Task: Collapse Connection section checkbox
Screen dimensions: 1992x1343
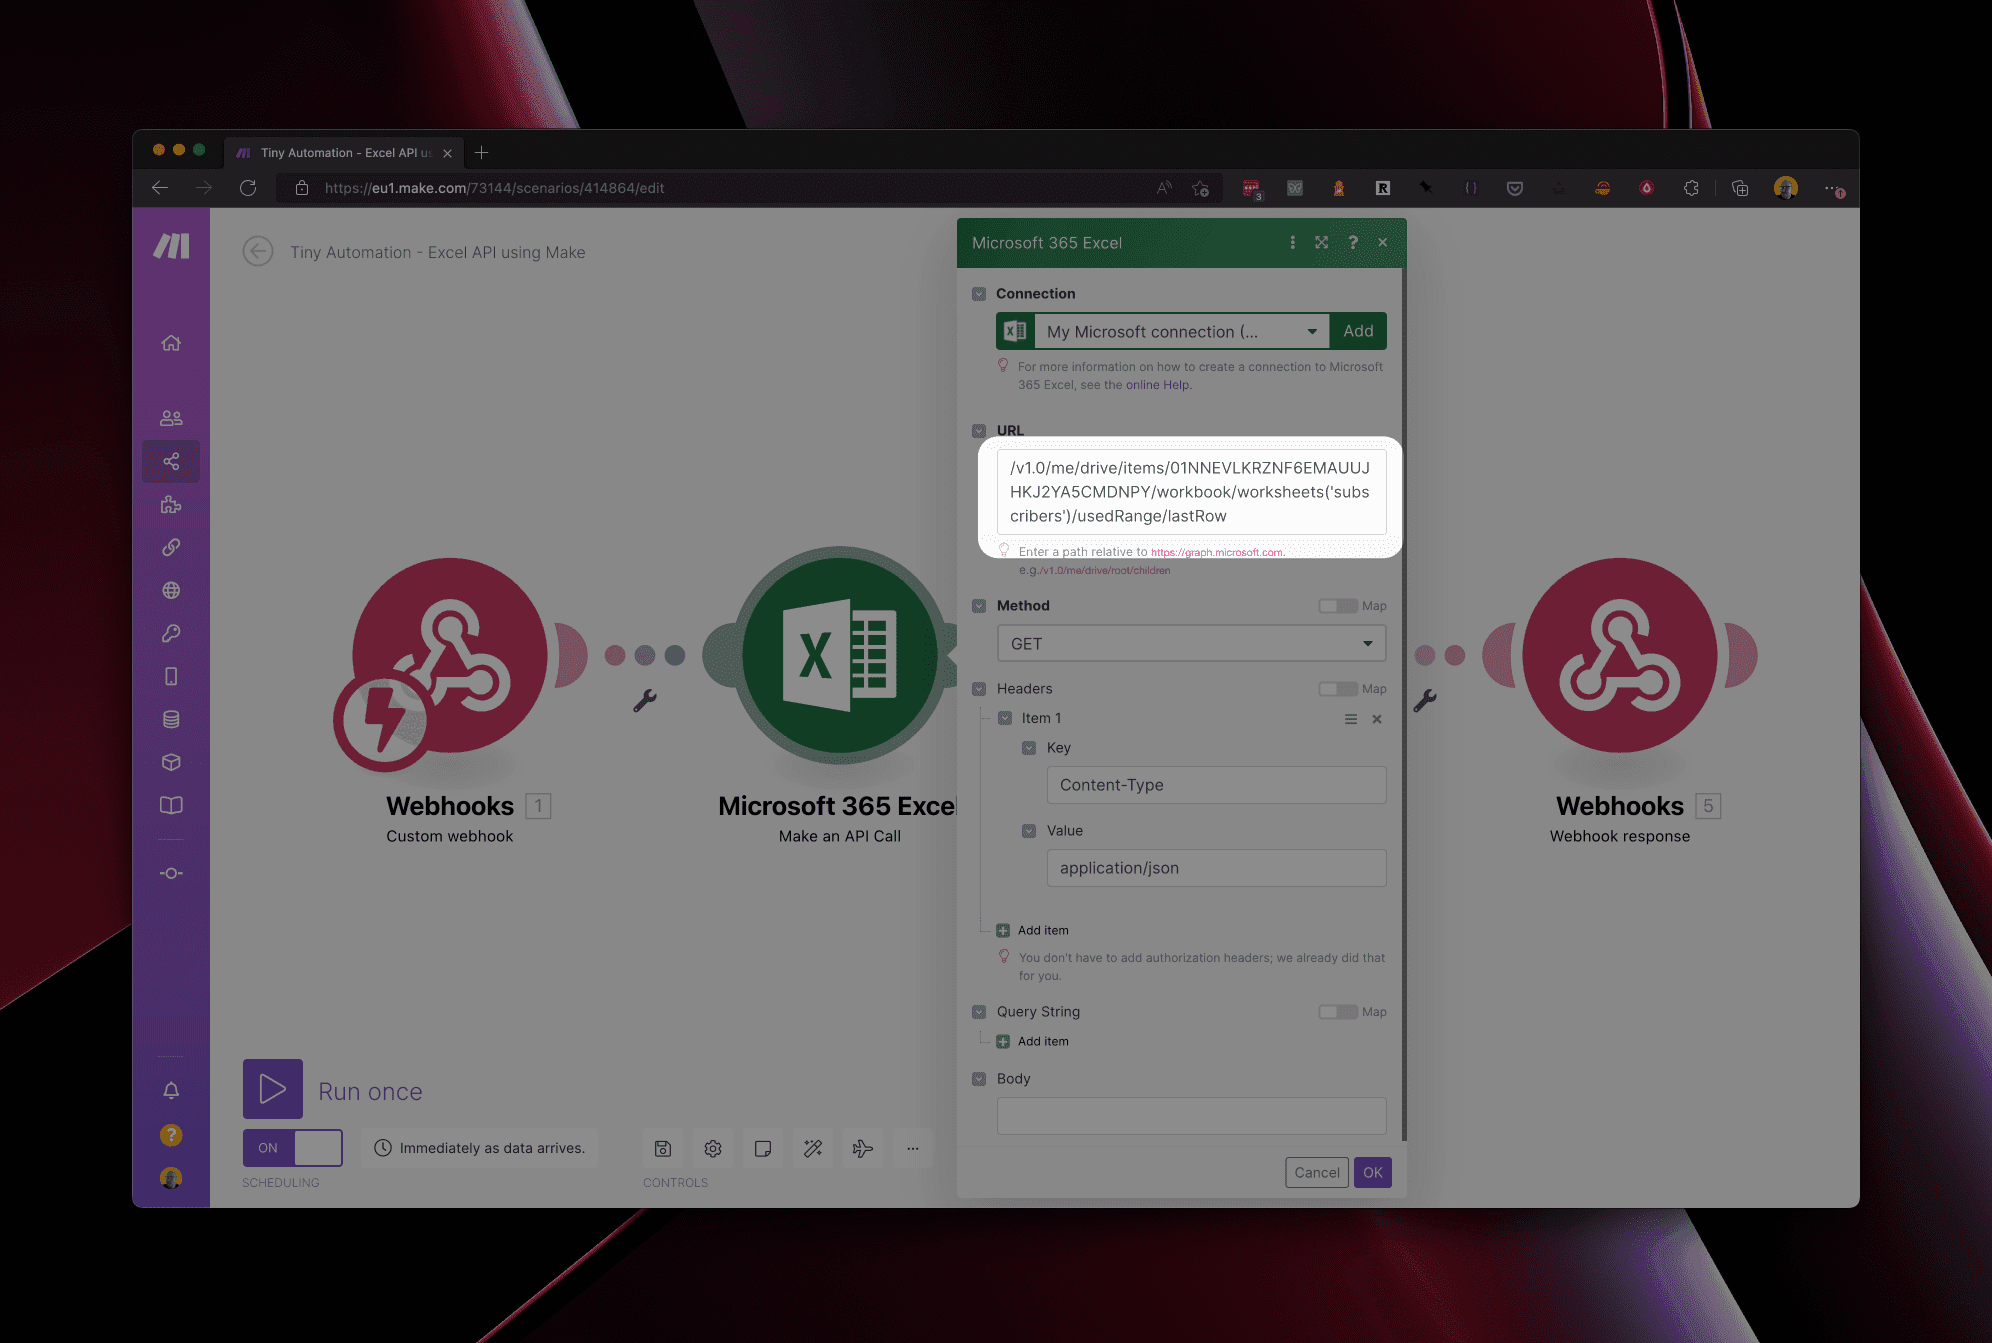Action: point(979,294)
